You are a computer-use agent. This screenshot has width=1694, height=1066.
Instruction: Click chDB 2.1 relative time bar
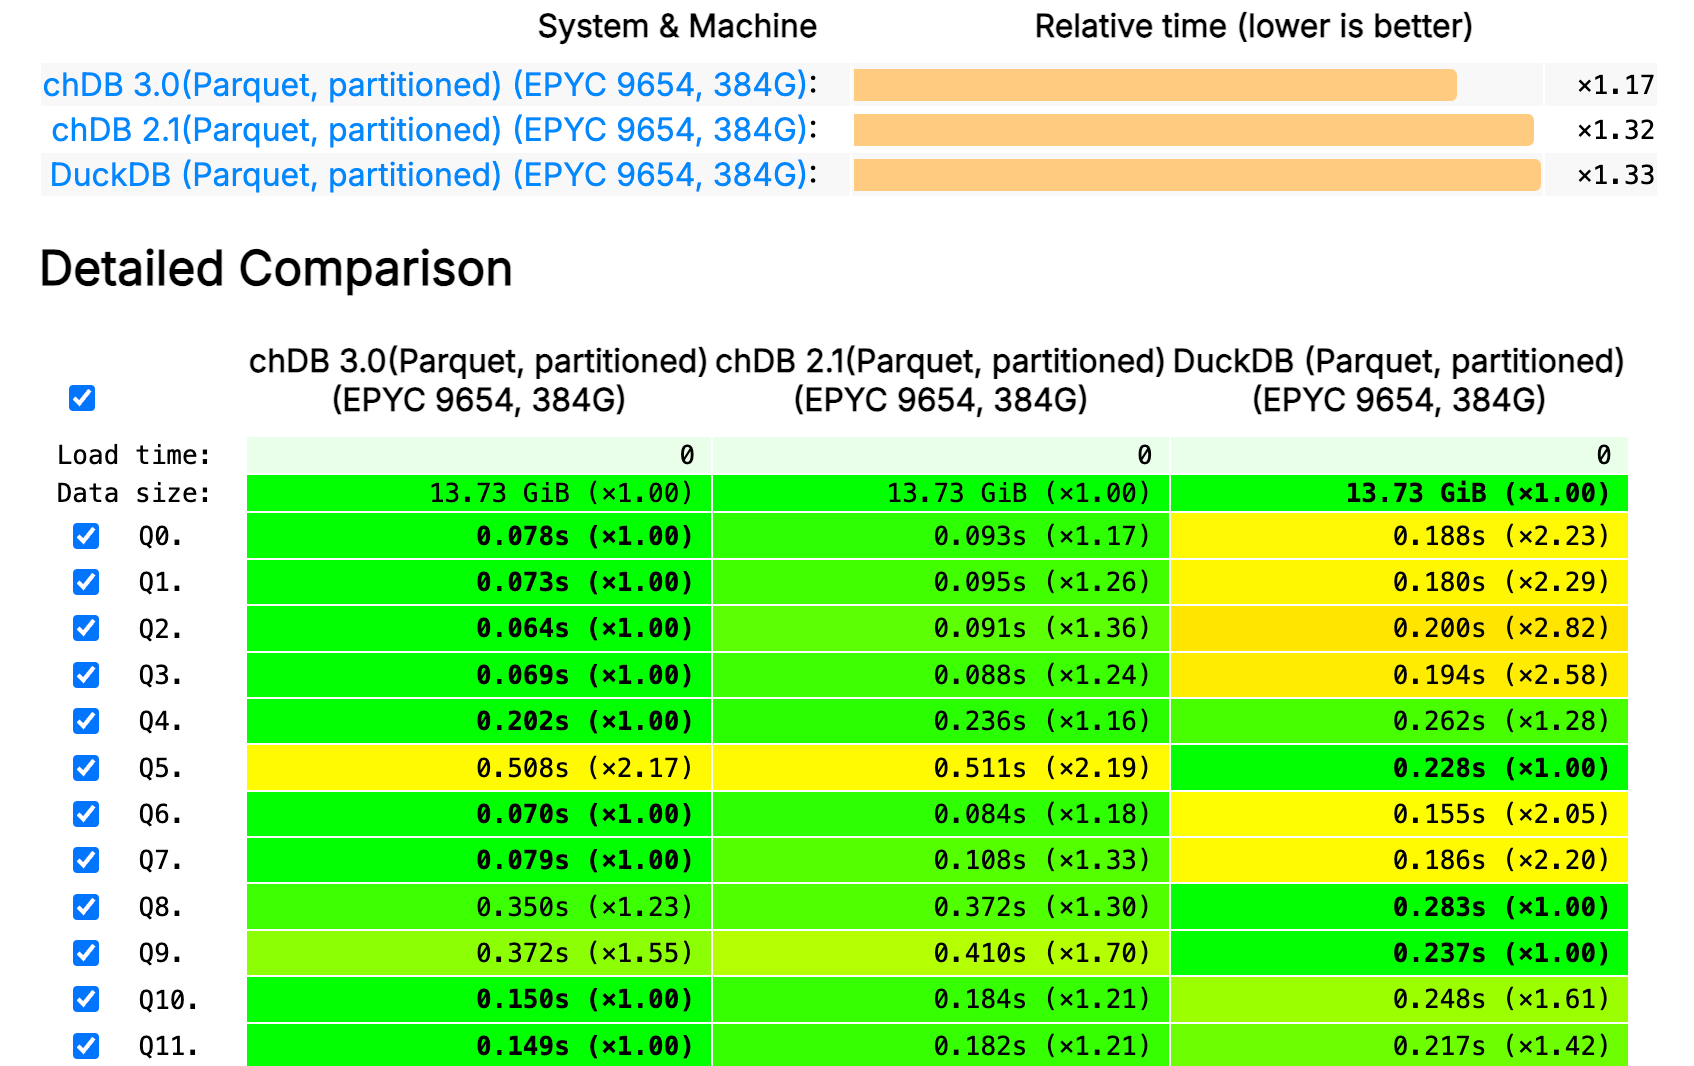[x=1193, y=130]
